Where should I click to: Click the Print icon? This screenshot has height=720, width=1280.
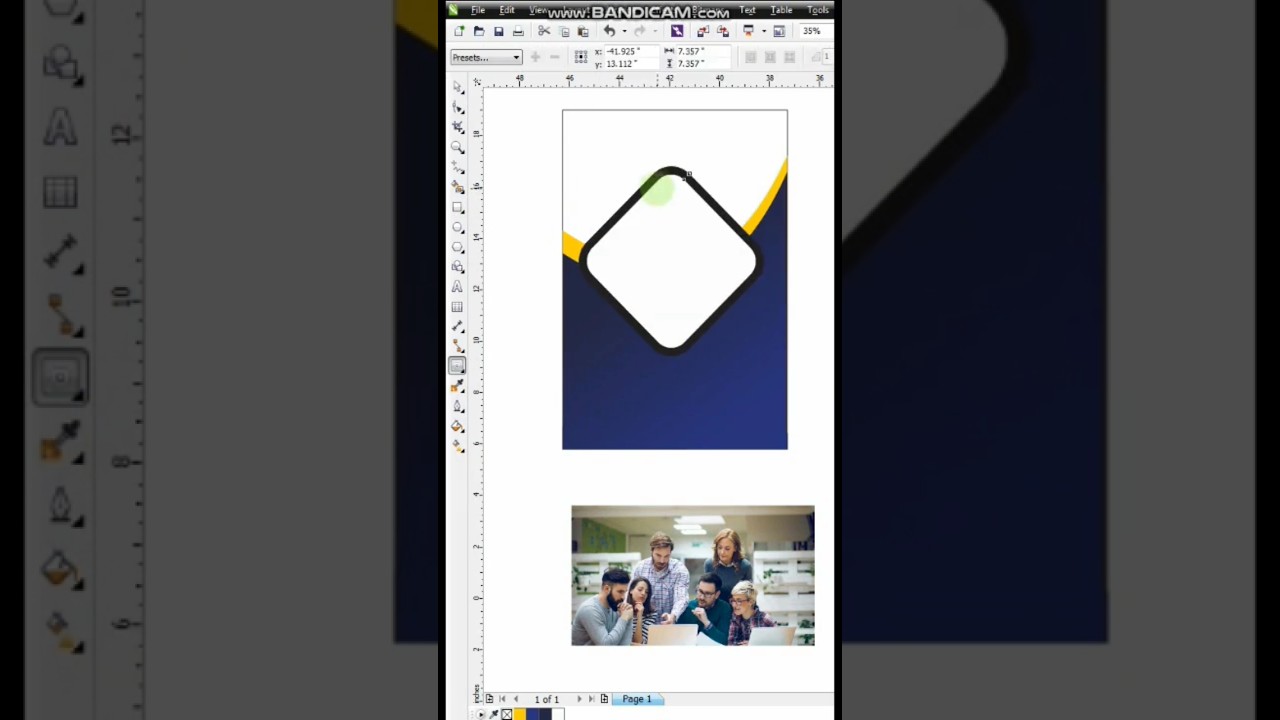(518, 32)
